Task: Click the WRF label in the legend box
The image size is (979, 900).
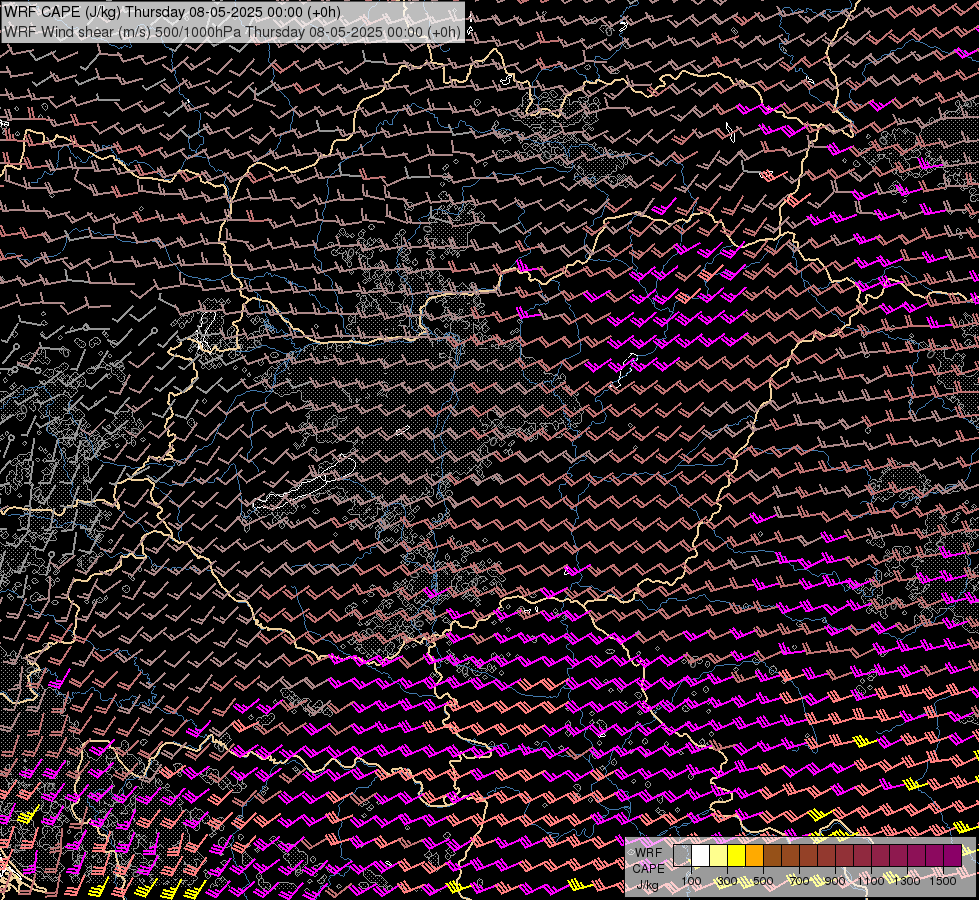Action: pos(649,853)
